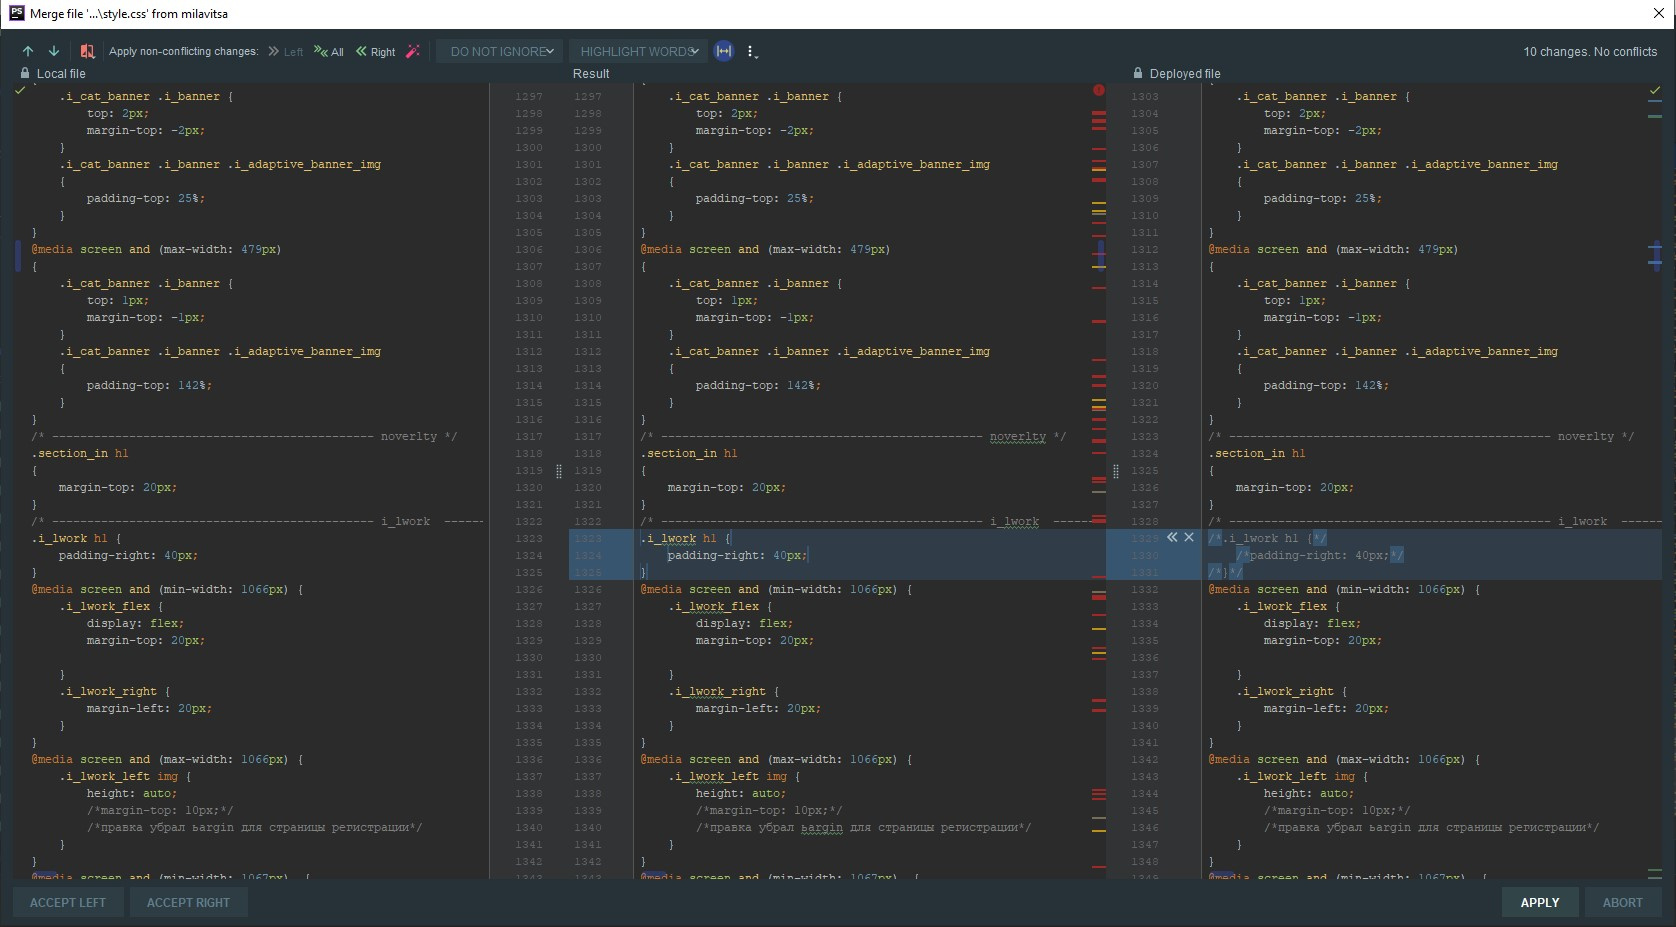This screenshot has width=1676, height=927.
Task: Click '.i_lwork_right {' in Deployed file pane
Action: (x=1292, y=691)
